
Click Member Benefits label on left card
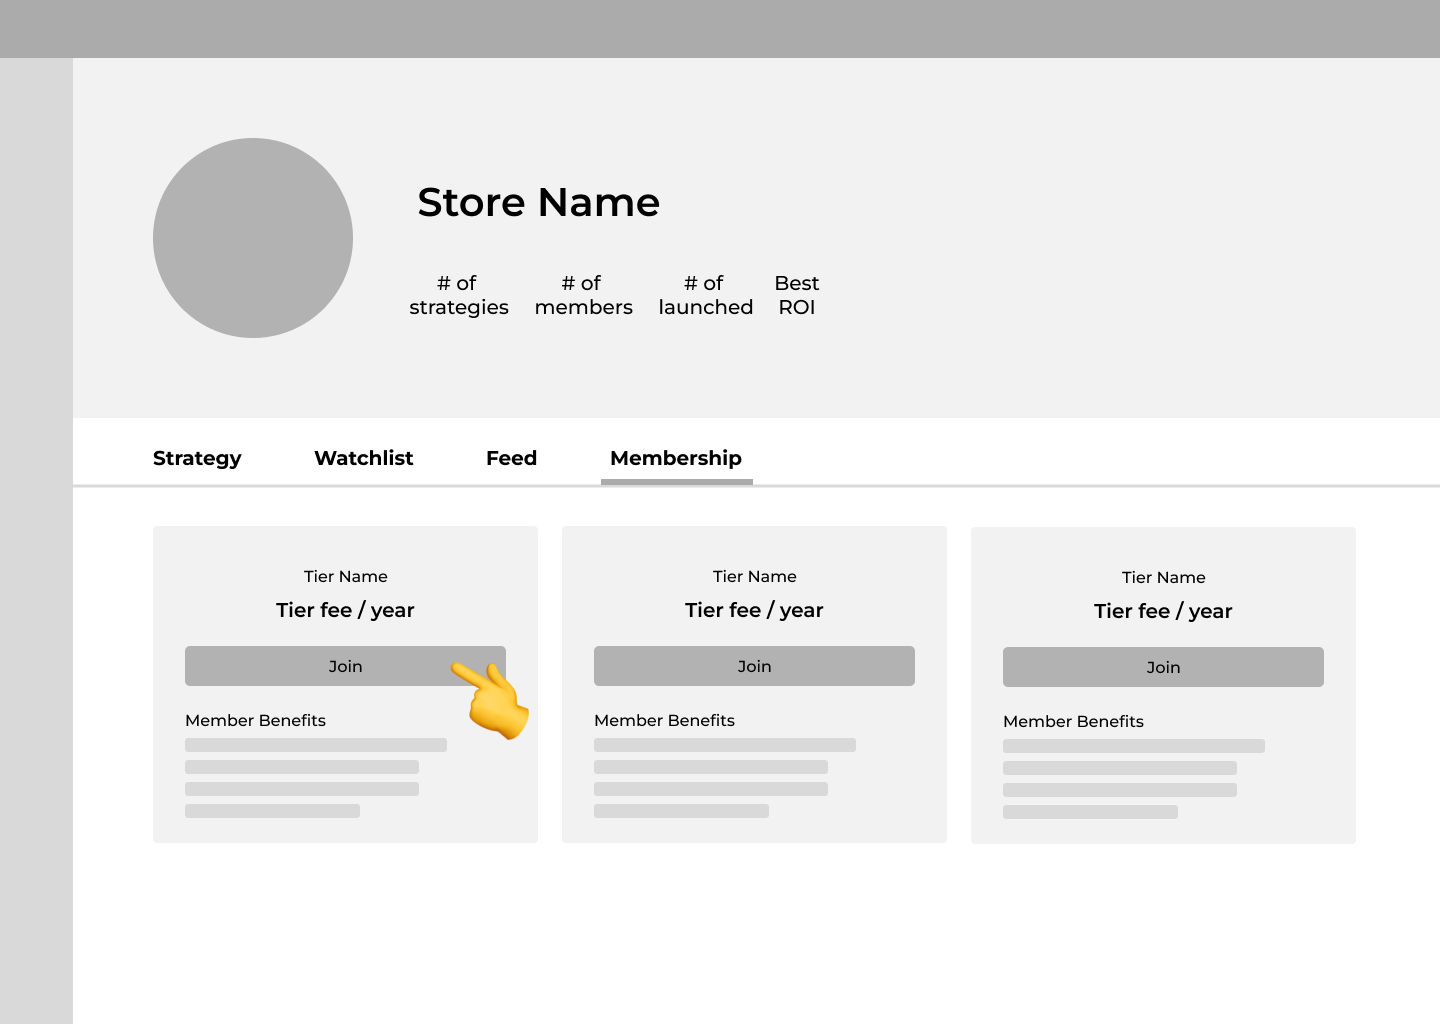255,721
